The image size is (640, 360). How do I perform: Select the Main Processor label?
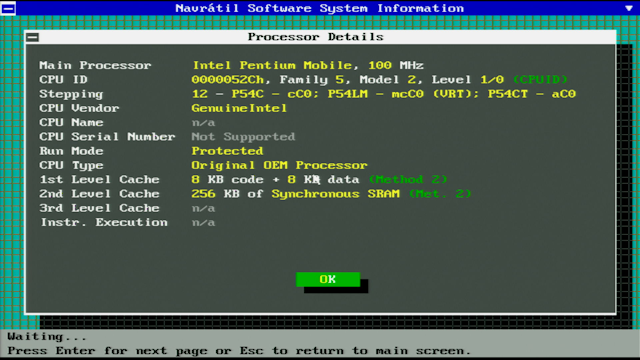pyautogui.click(x=95, y=65)
